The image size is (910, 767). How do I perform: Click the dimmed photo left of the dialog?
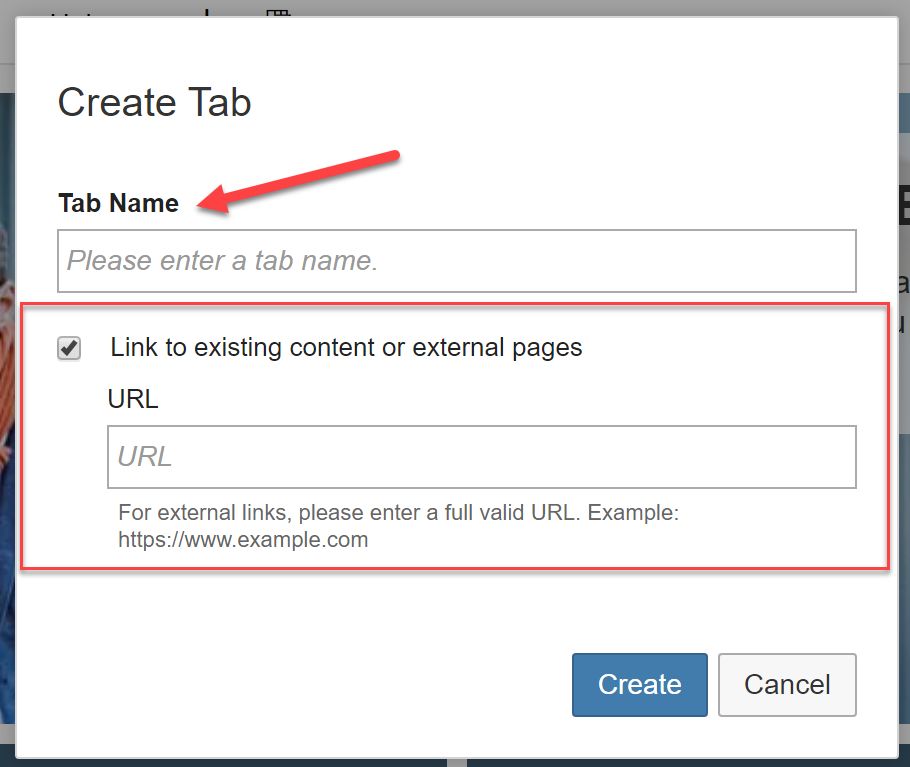7,406
